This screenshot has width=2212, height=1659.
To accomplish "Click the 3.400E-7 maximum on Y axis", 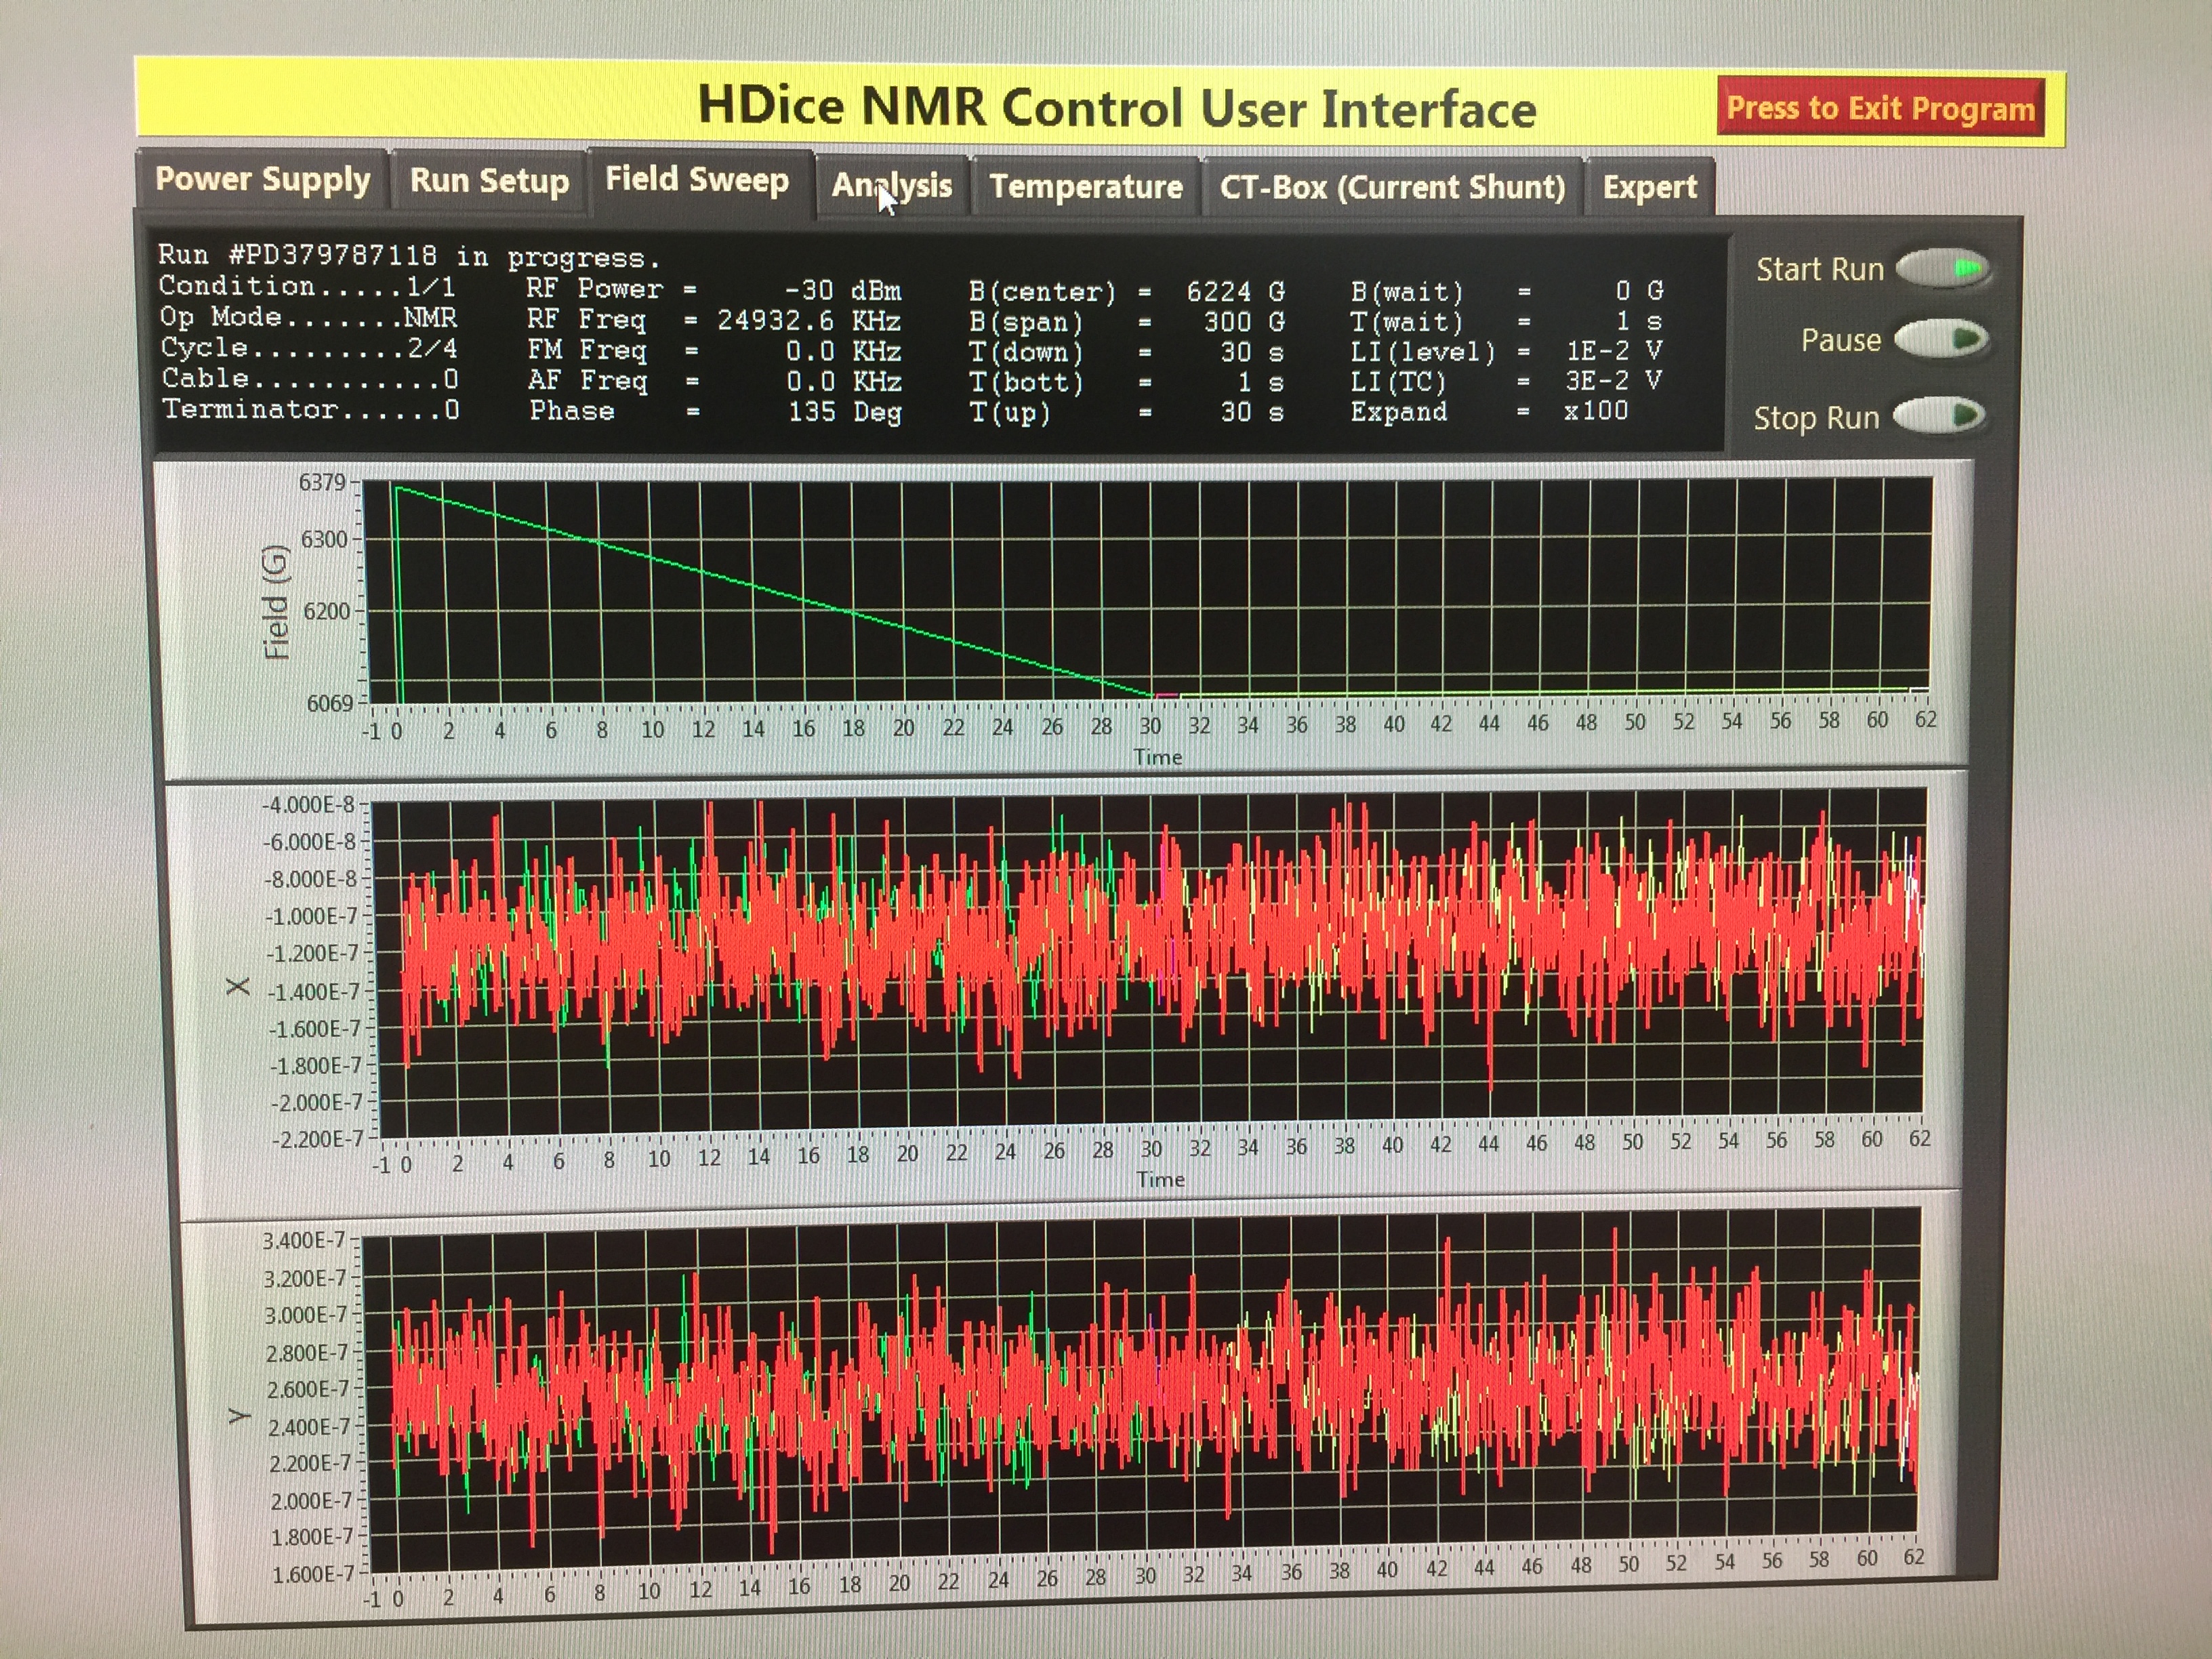I will 303,1241.
